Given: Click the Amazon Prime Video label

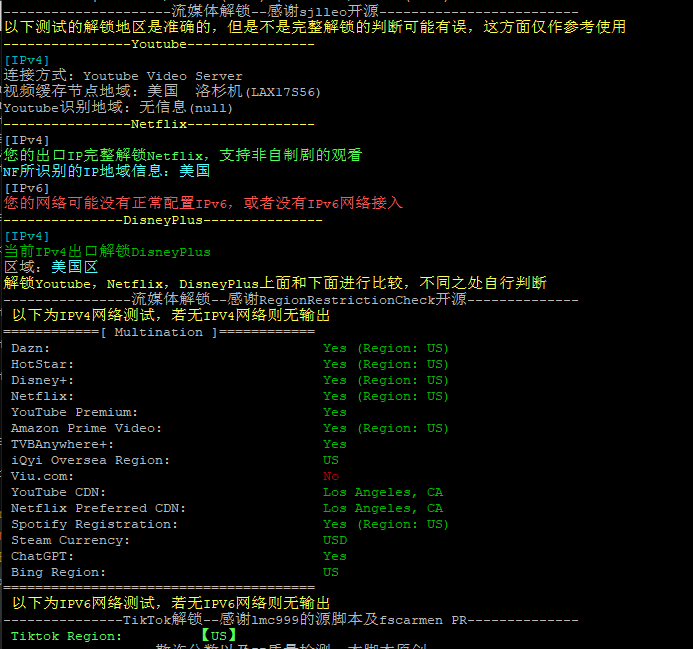Looking at the screenshot, I should tap(86, 428).
